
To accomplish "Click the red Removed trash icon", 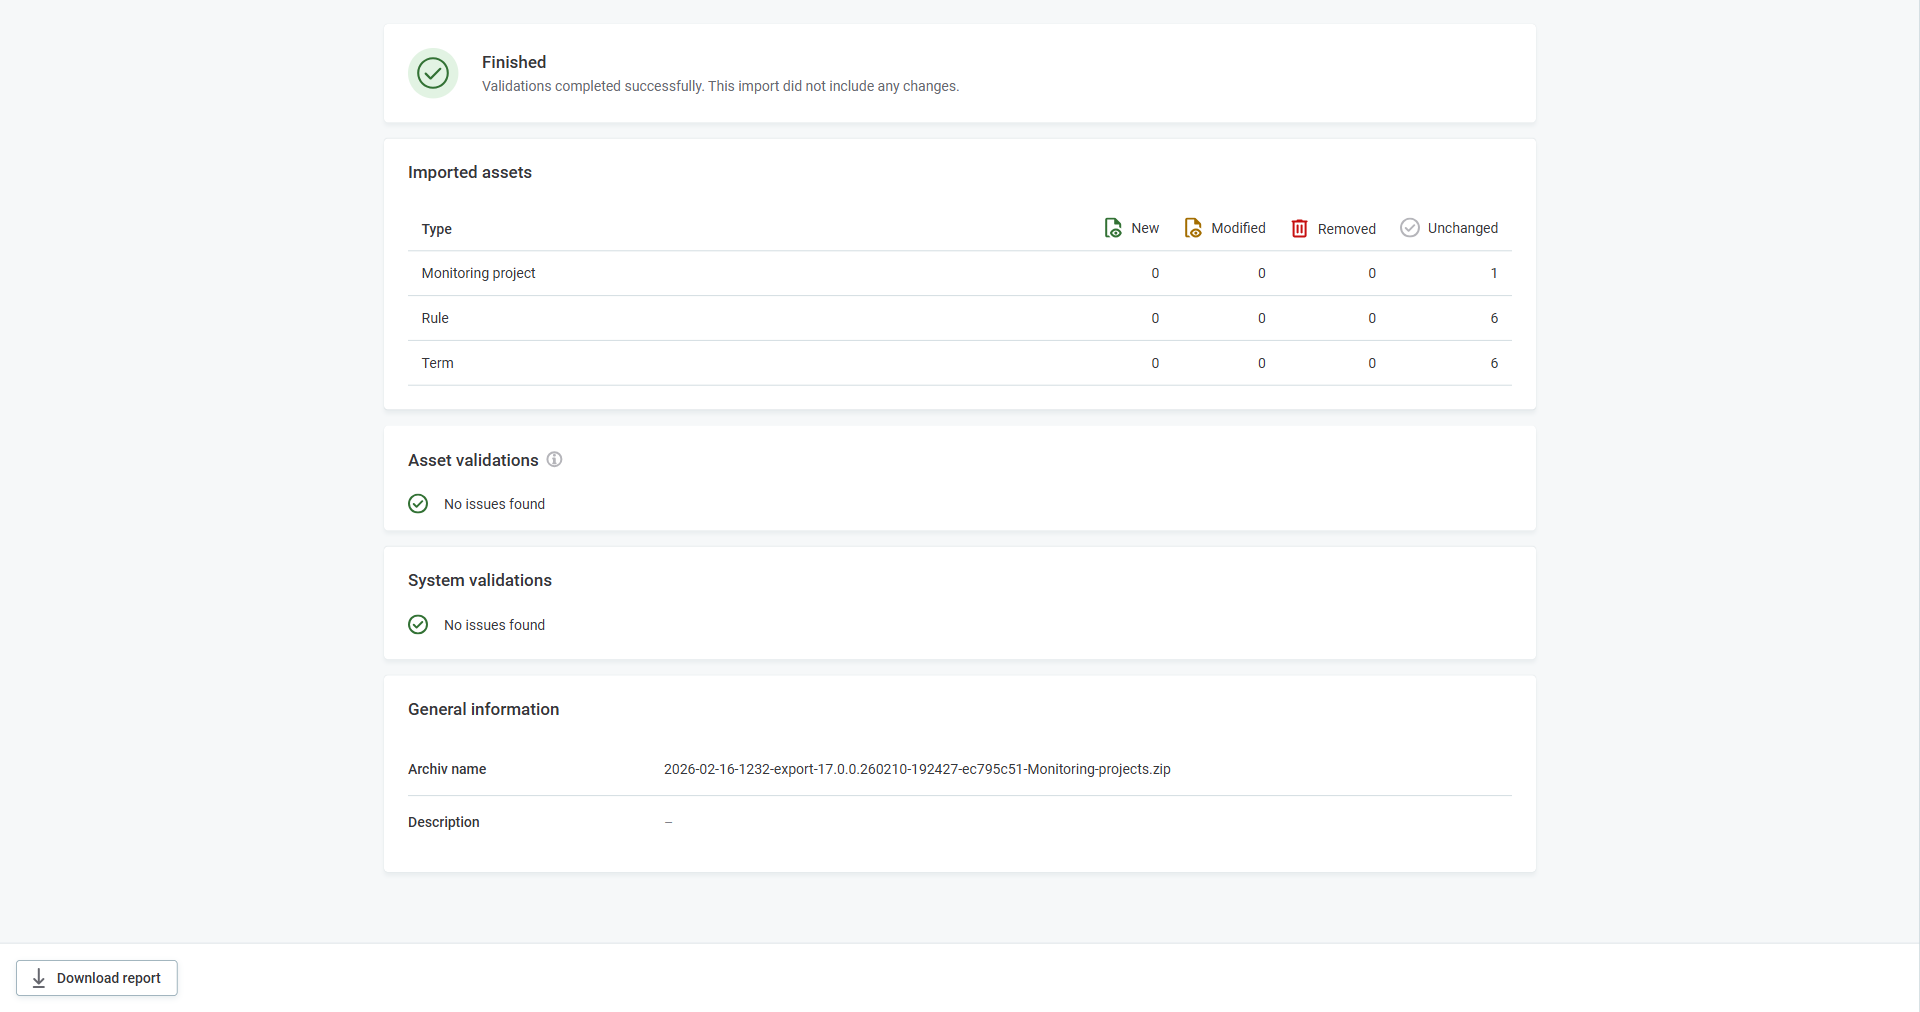I will (x=1300, y=228).
